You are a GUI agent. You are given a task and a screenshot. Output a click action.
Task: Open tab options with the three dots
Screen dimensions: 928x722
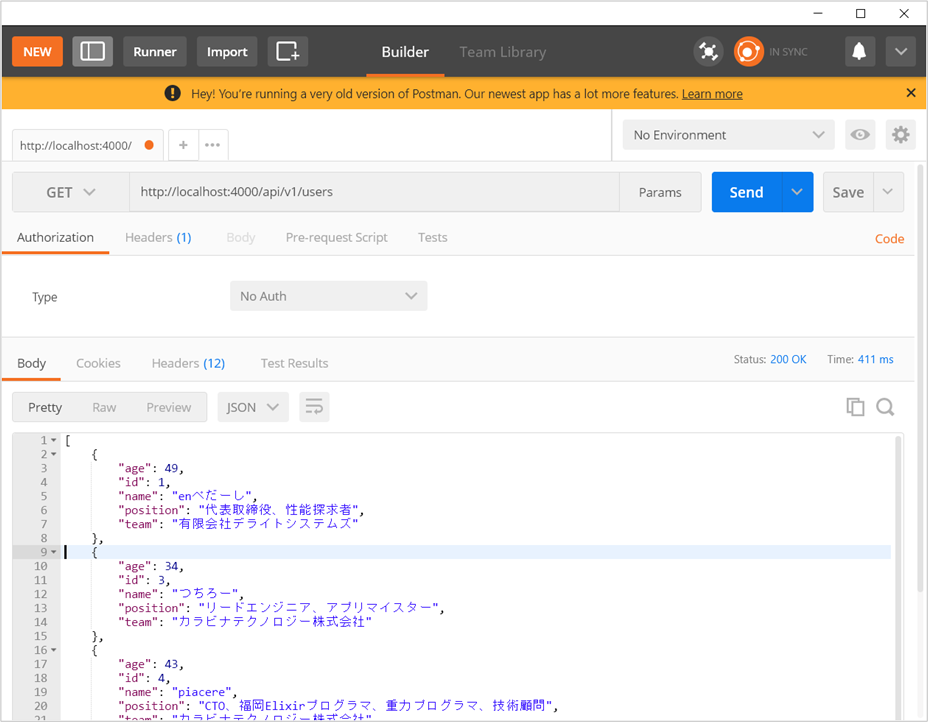pyautogui.click(x=212, y=145)
